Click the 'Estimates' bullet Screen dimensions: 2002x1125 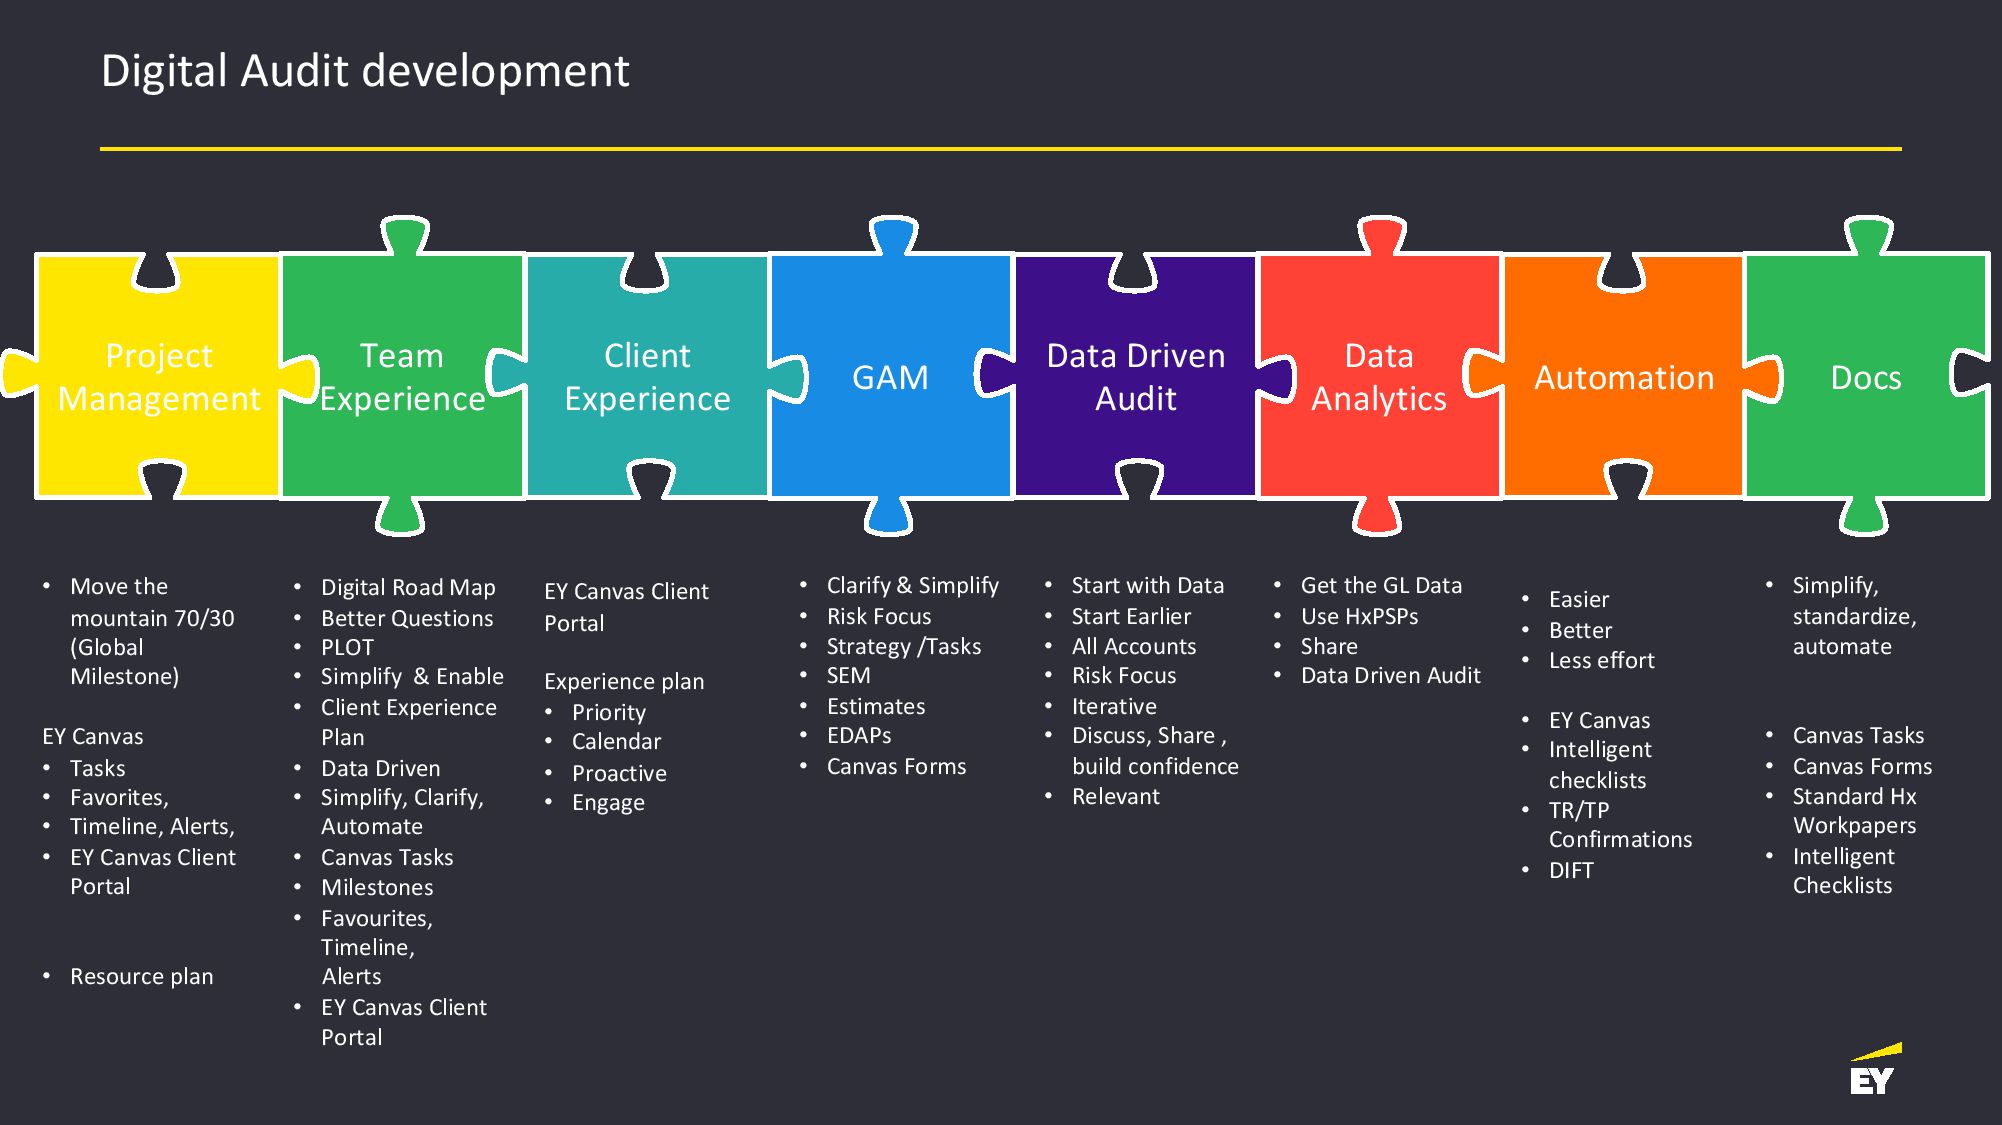875,706
